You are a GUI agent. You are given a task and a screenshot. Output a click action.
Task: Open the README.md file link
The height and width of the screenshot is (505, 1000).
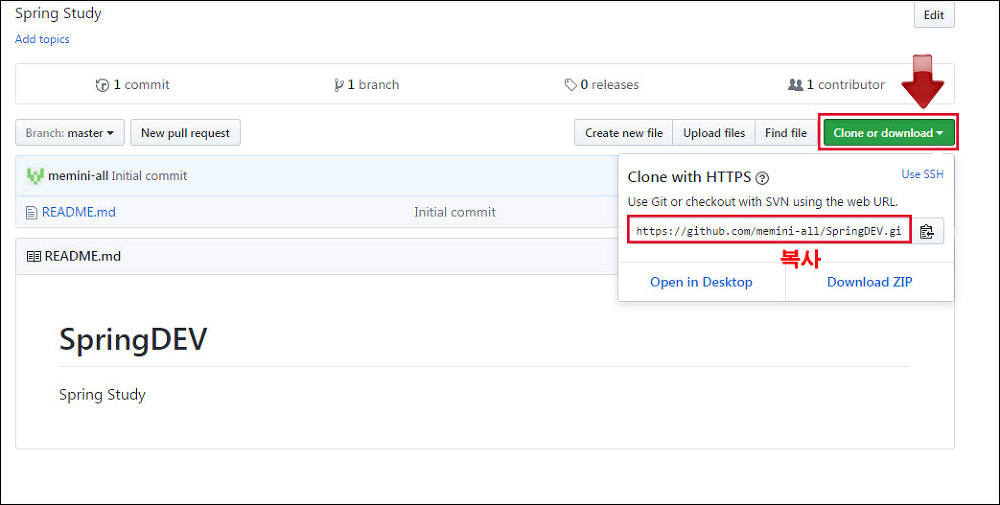pyautogui.click(x=78, y=212)
